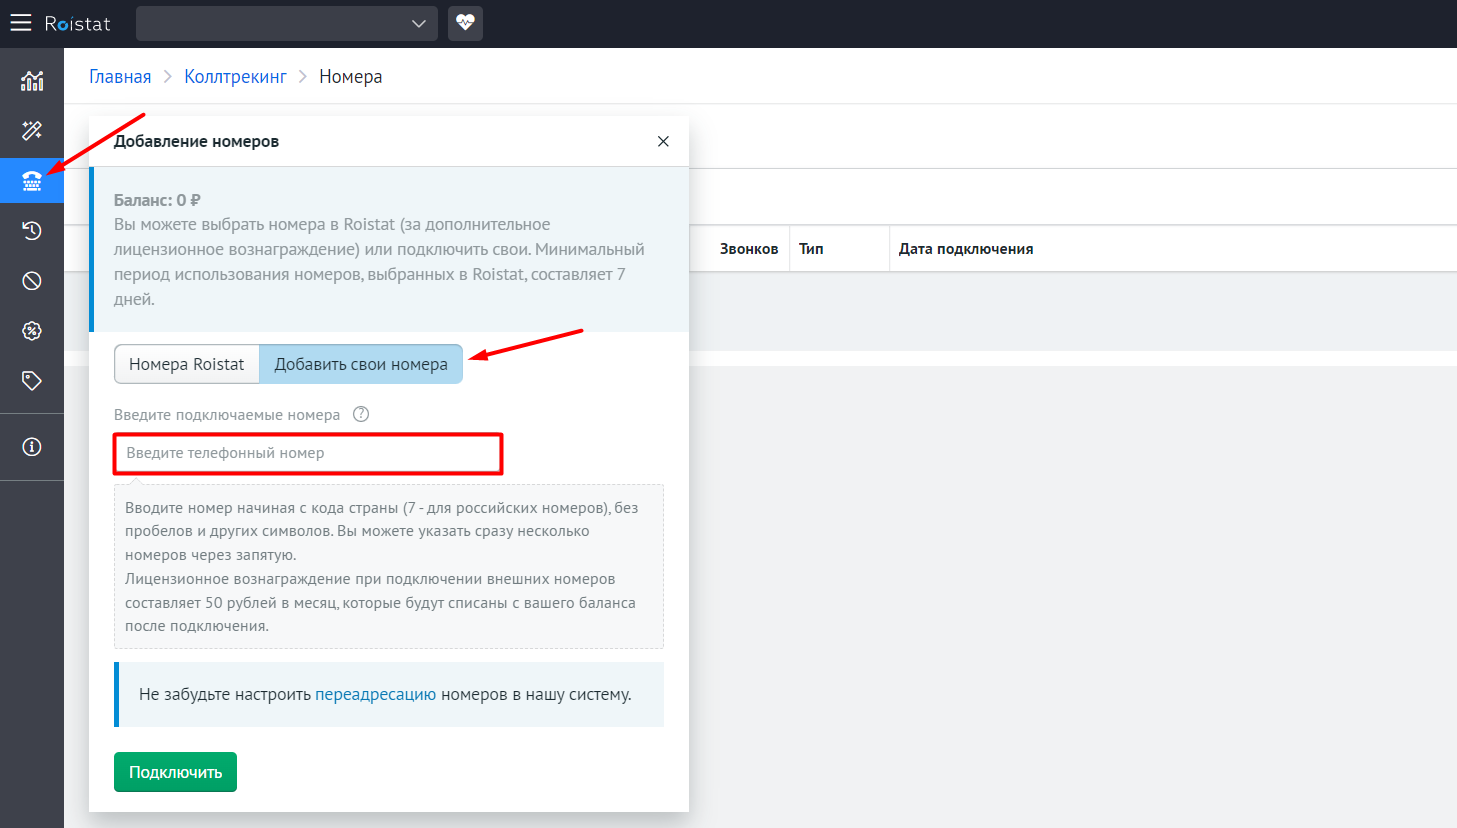
Task: Click the Roistat logo
Action: pyautogui.click(x=77, y=23)
